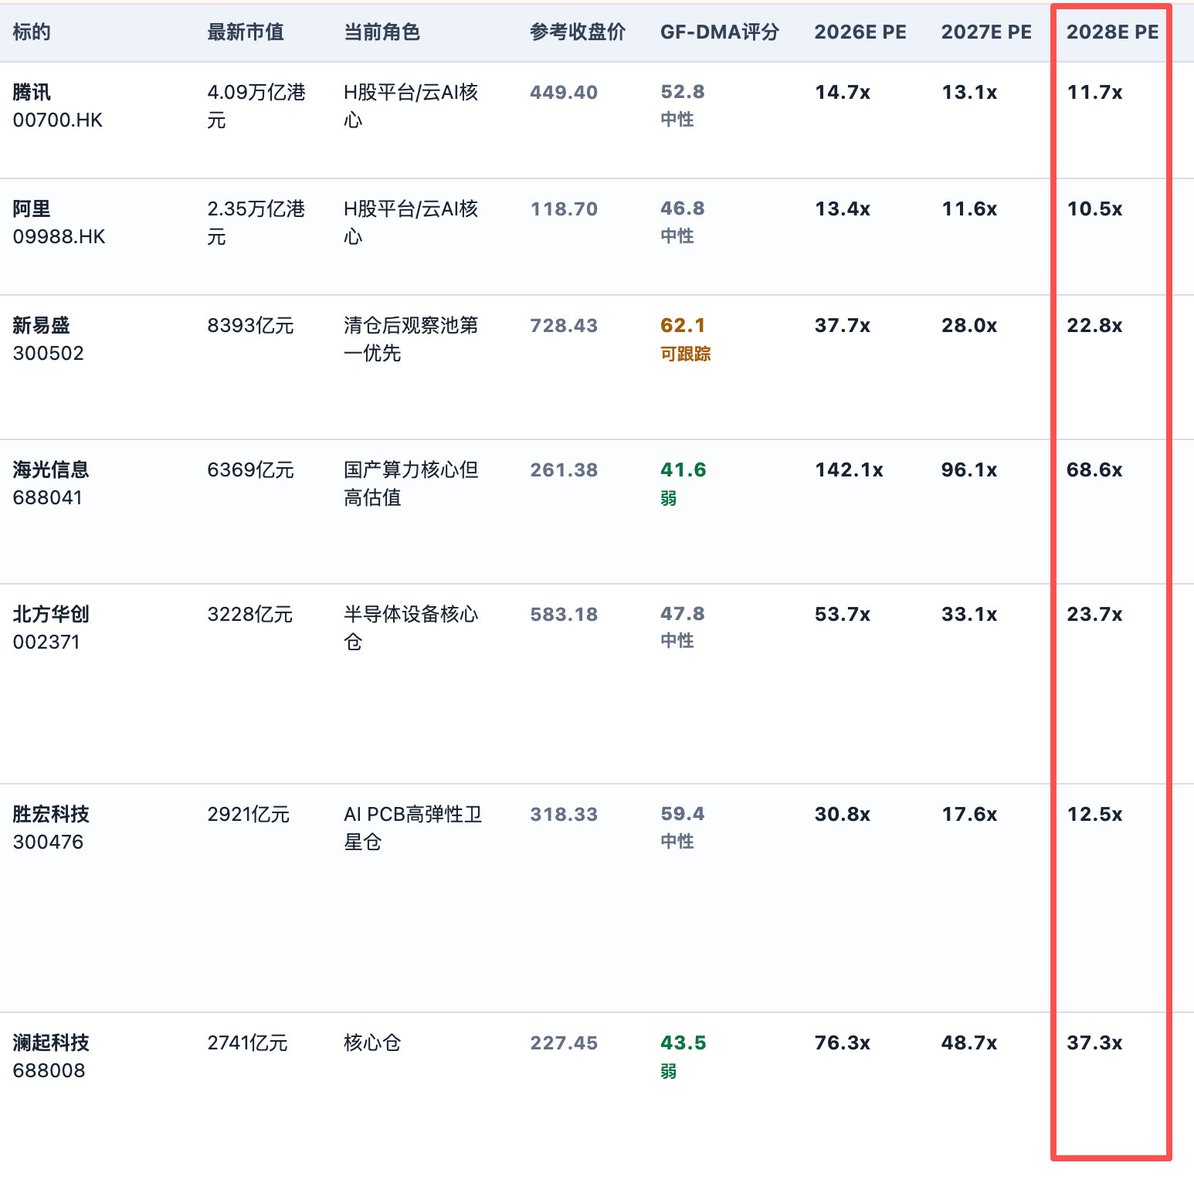This screenshot has width=1194, height=1200.
Task: Click the 2028E PE column header
Action: click(1112, 32)
